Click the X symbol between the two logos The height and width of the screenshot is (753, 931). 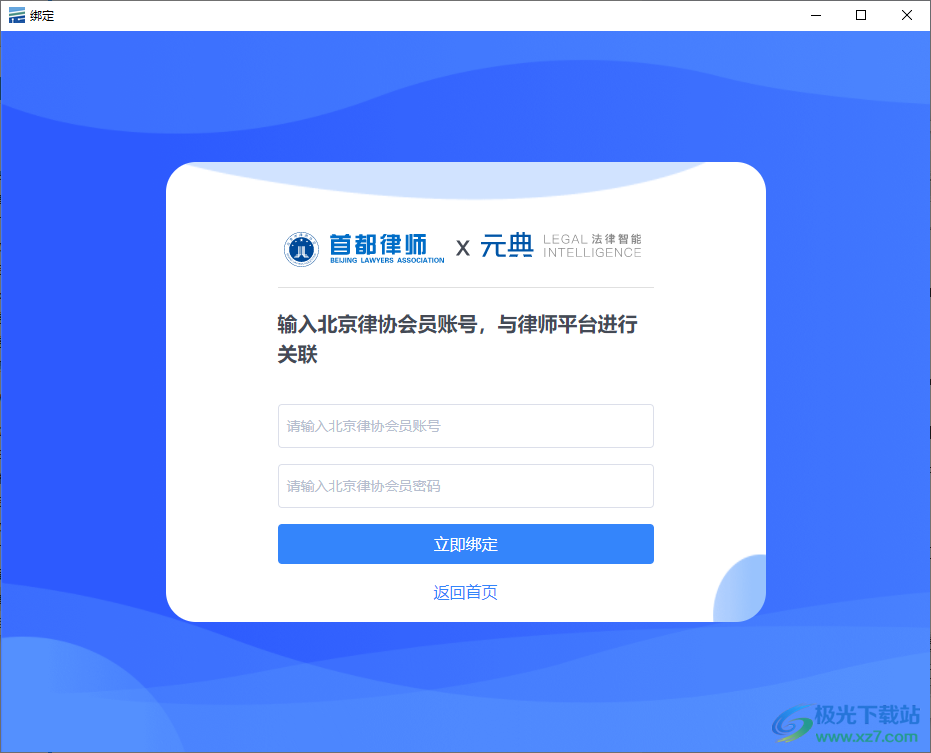click(463, 247)
